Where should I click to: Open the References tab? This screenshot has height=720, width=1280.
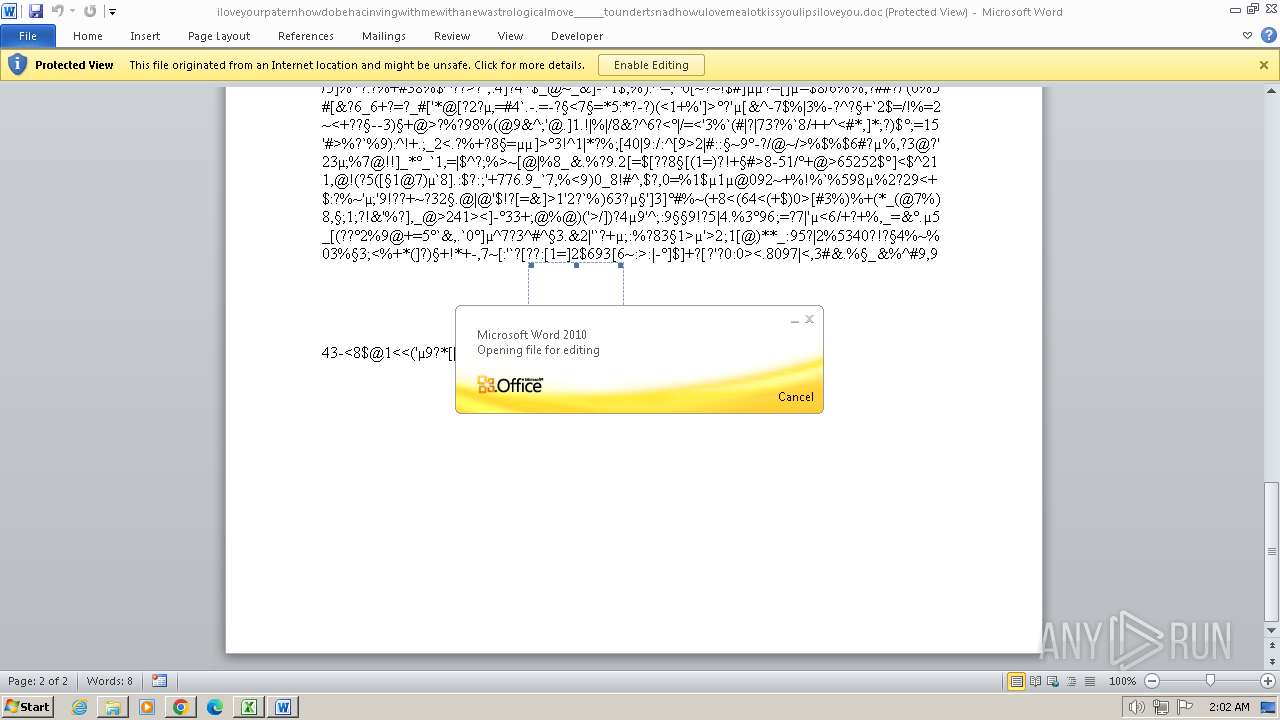(306, 36)
